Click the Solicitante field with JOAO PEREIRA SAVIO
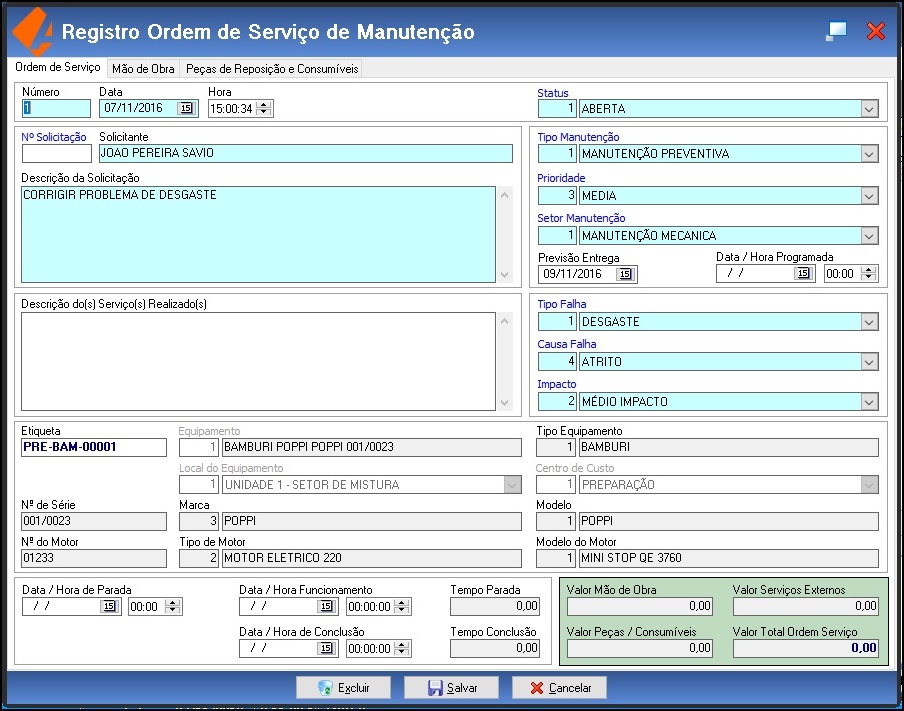This screenshot has width=904, height=711. click(306, 153)
